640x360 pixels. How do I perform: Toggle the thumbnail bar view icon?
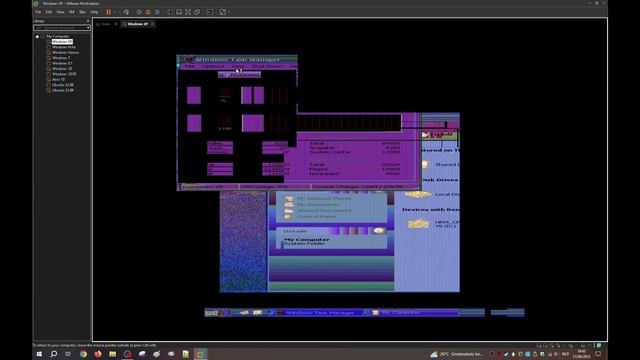179,12
